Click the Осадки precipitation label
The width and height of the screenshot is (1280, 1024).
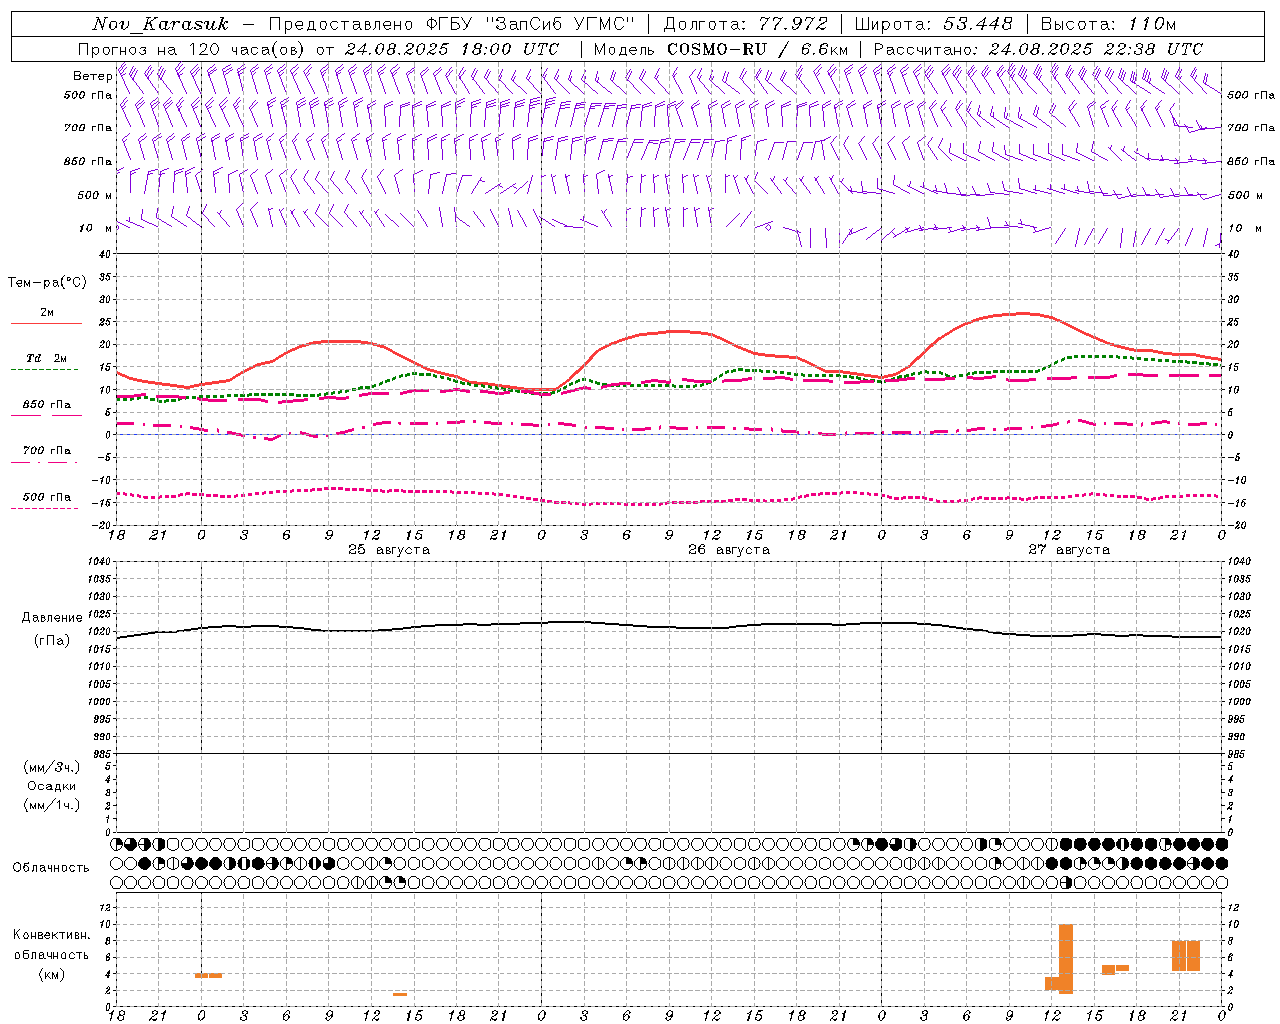point(52,786)
